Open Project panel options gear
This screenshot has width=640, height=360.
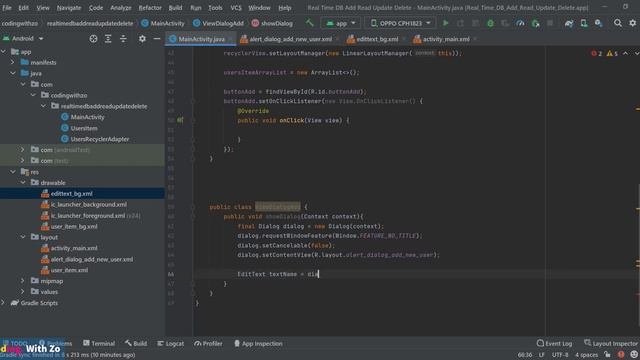tap(142, 38)
